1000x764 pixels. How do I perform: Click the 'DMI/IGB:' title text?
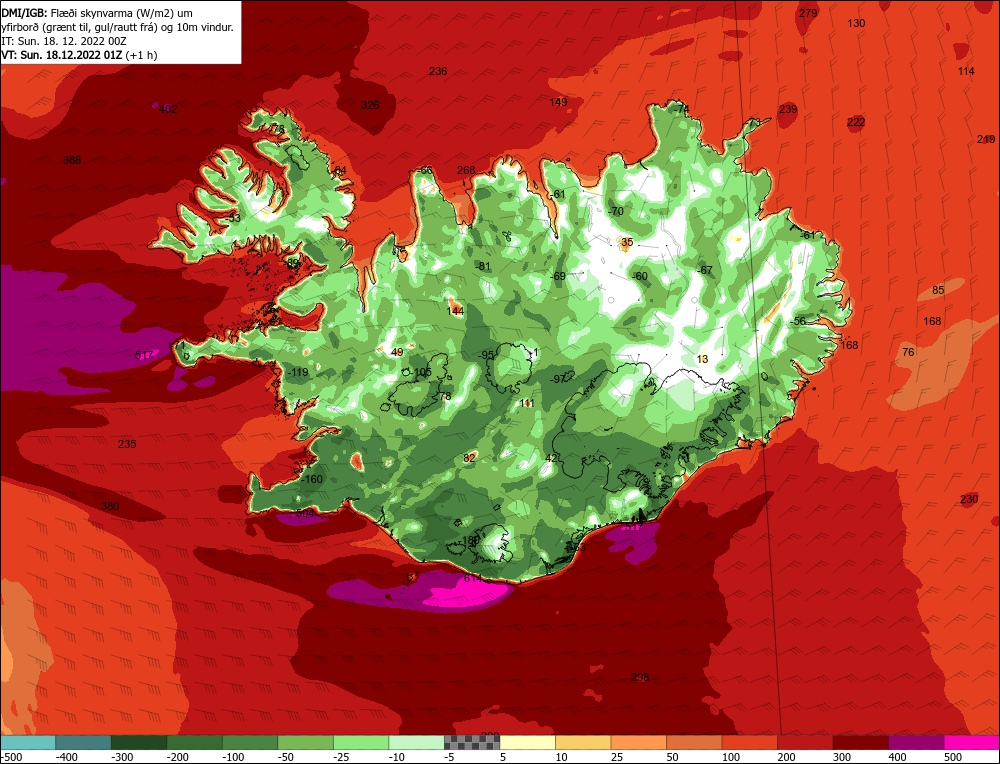24,13
